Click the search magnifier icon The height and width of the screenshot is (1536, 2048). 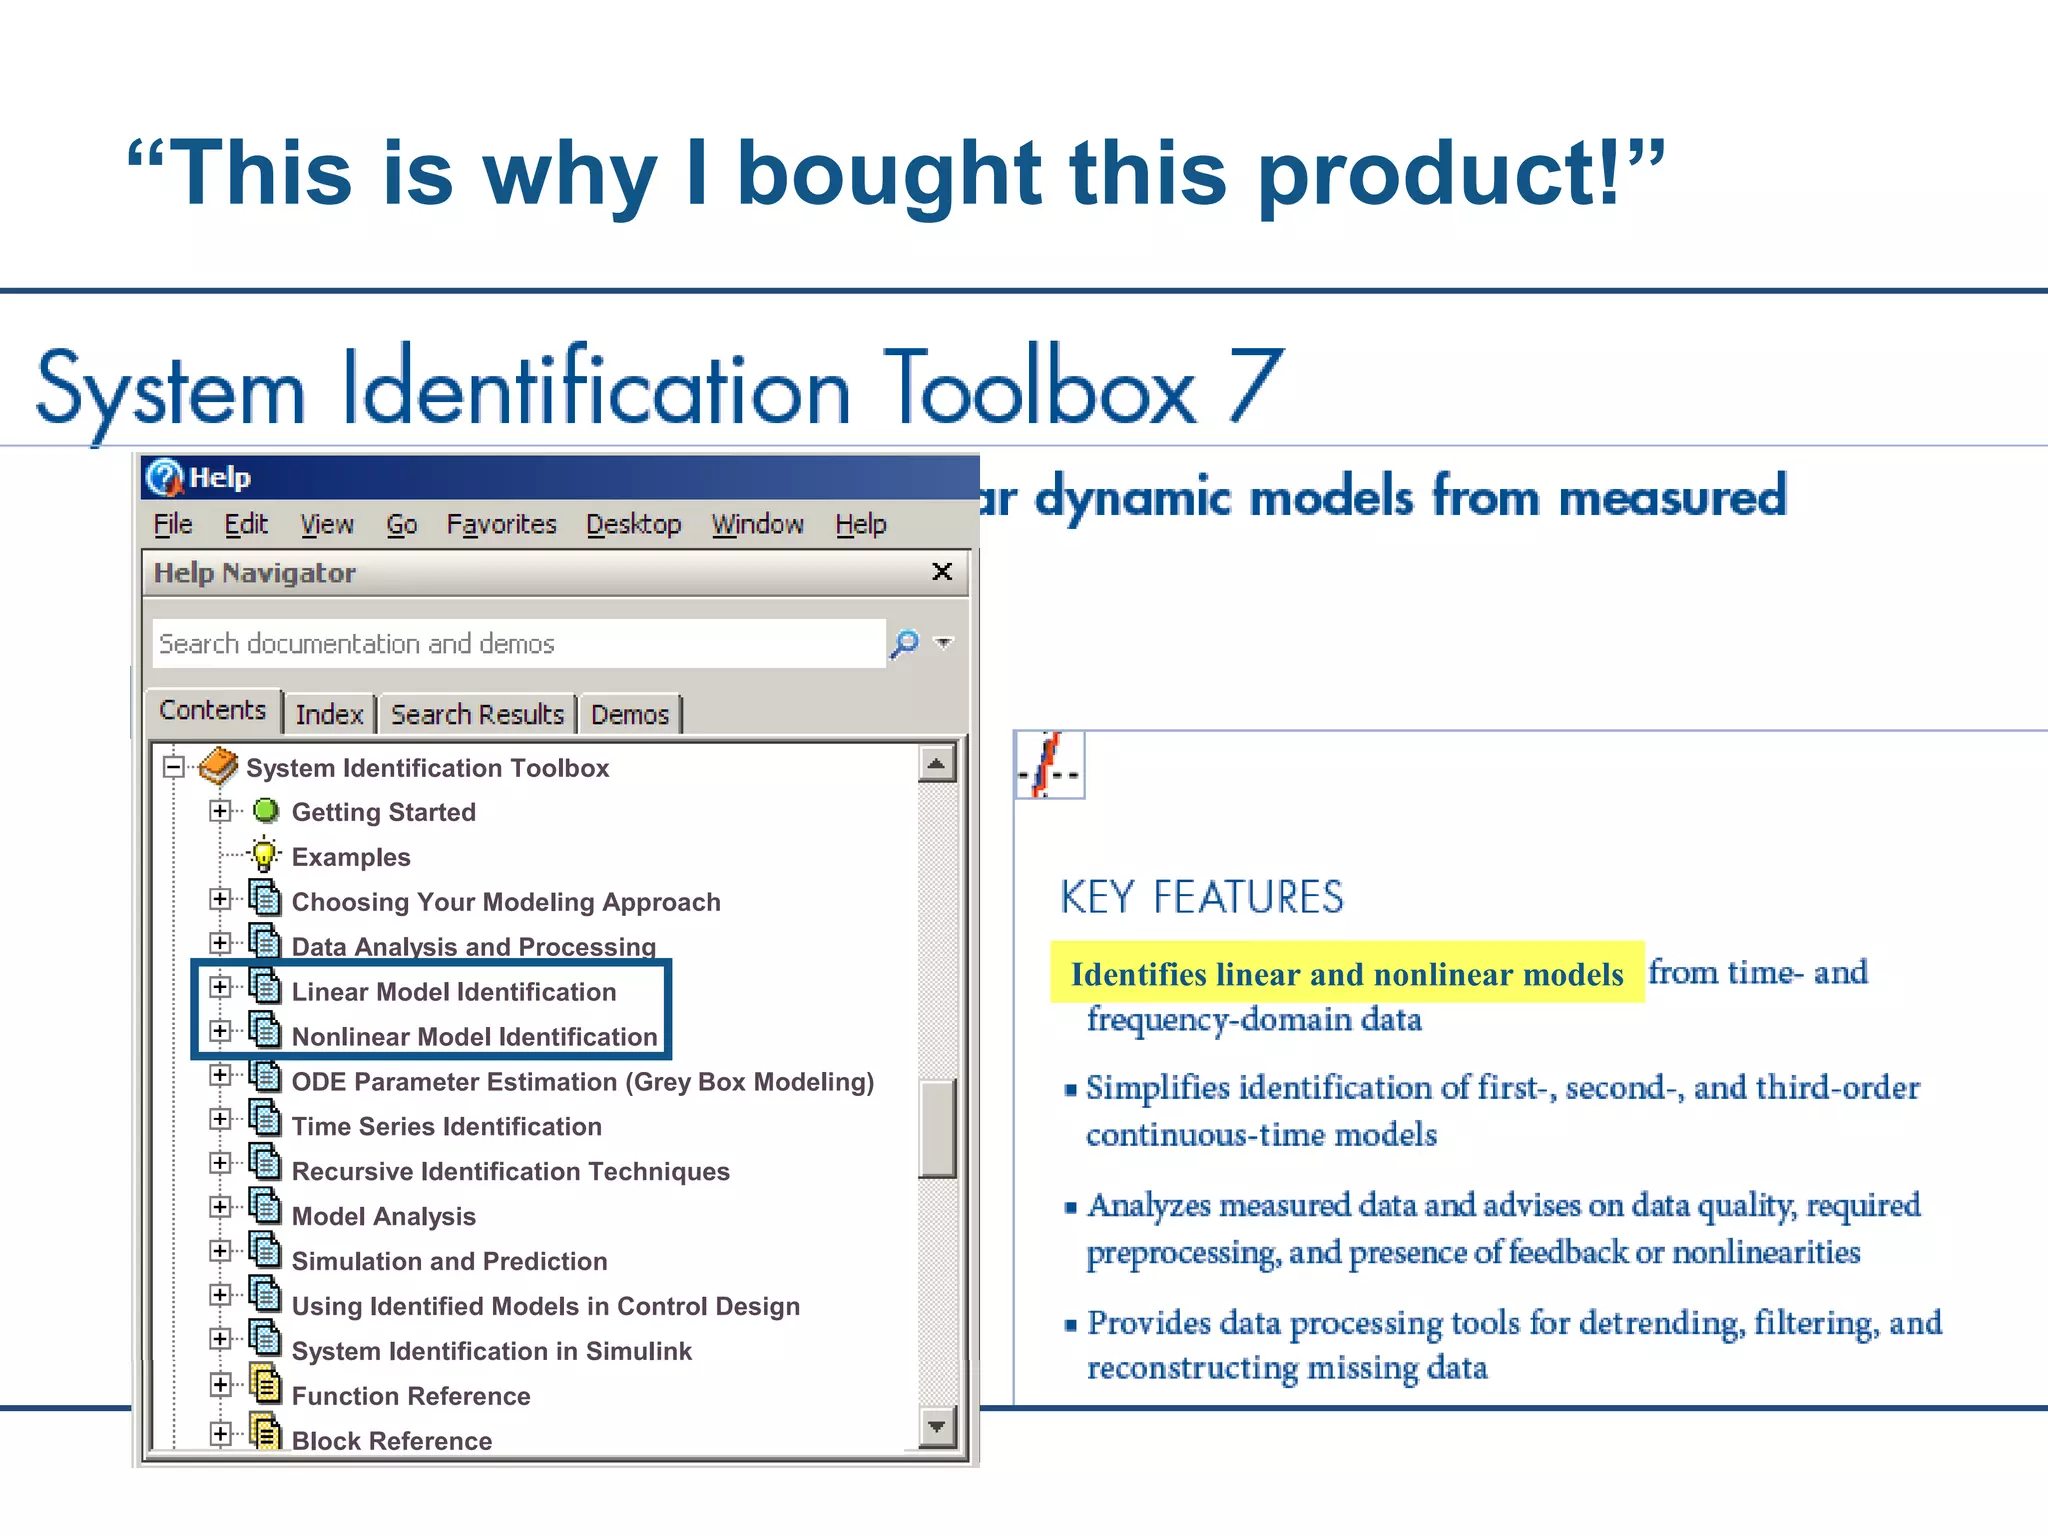pos(905,643)
